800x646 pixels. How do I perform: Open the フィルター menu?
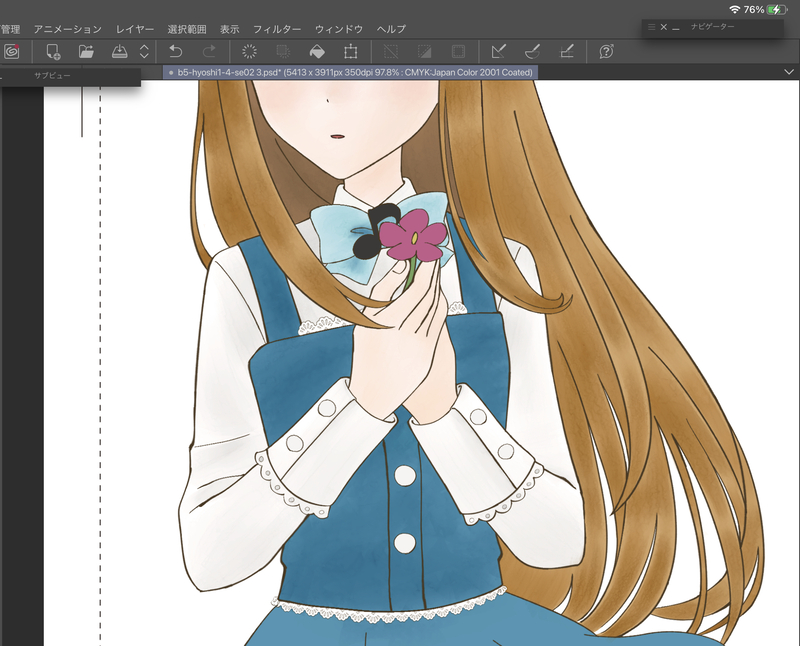277,30
